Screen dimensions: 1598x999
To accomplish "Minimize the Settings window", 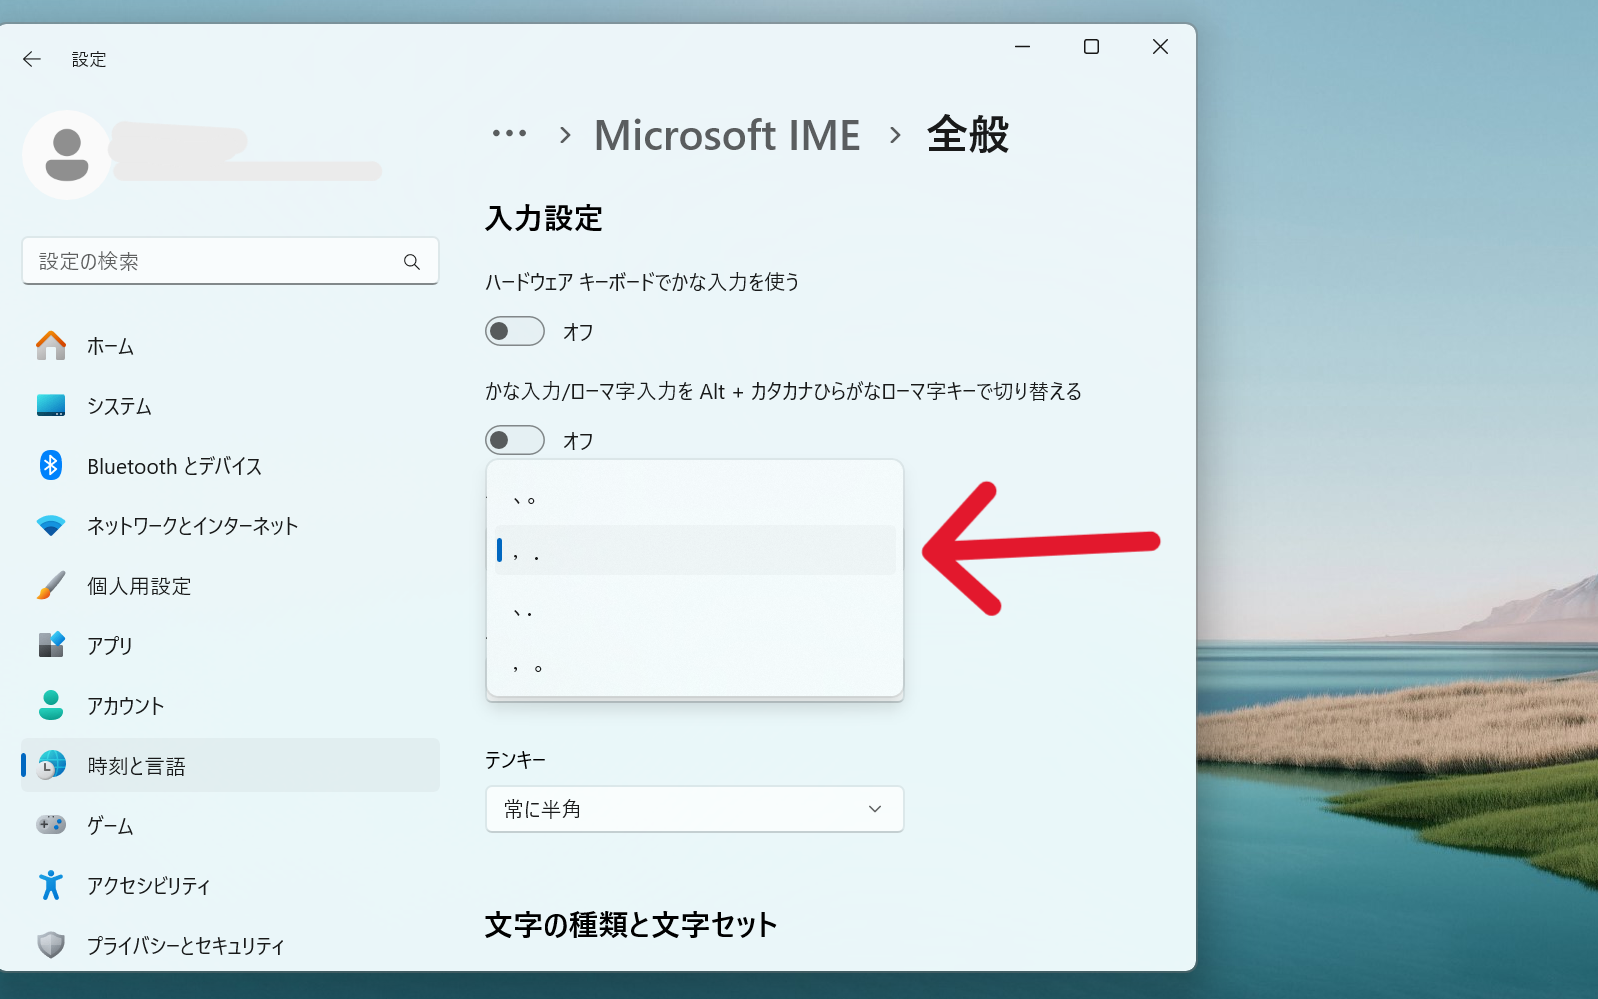I will [x=1022, y=47].
